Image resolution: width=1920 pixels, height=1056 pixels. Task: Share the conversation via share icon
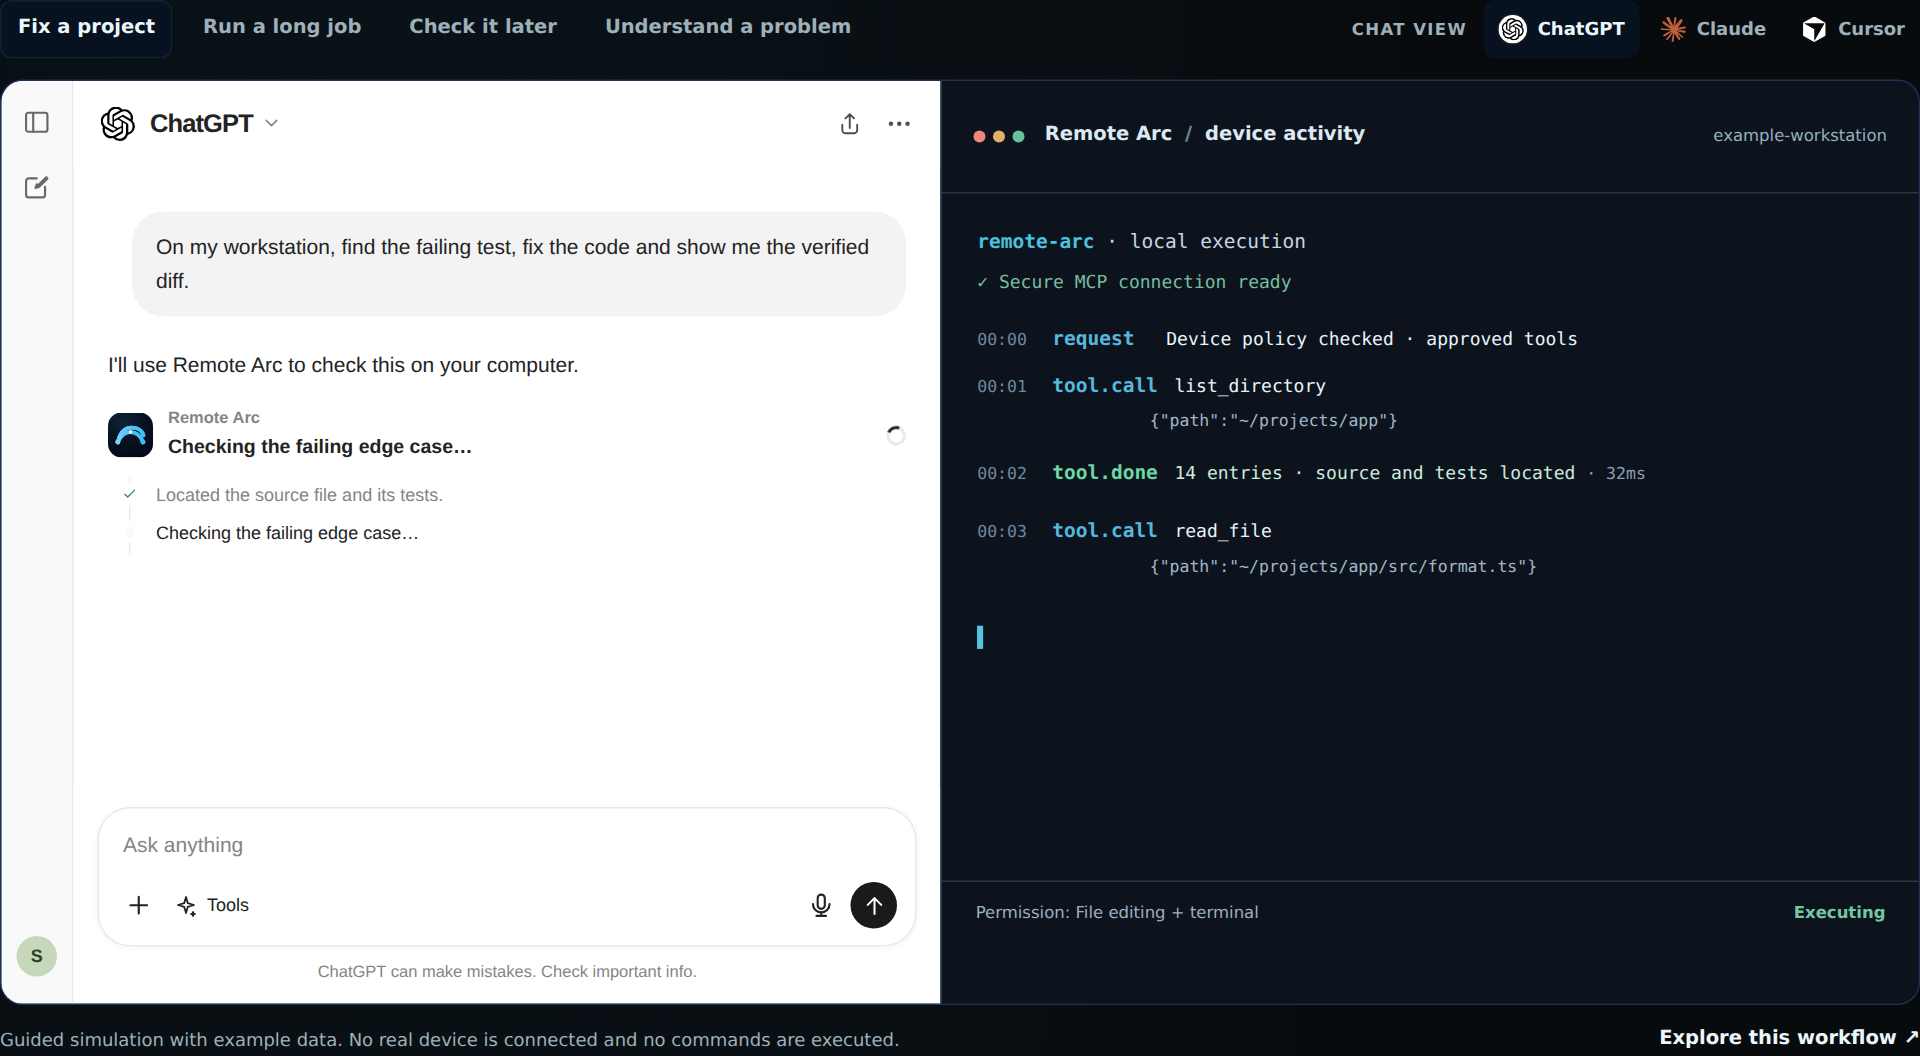tap(850, 124)
